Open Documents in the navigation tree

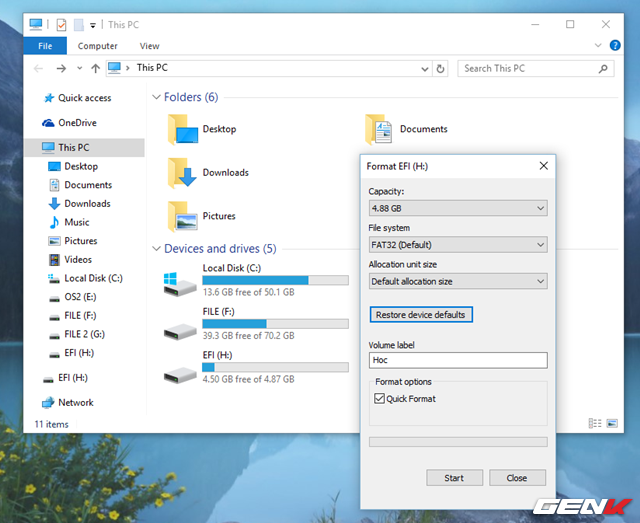[x=80, y=185]
